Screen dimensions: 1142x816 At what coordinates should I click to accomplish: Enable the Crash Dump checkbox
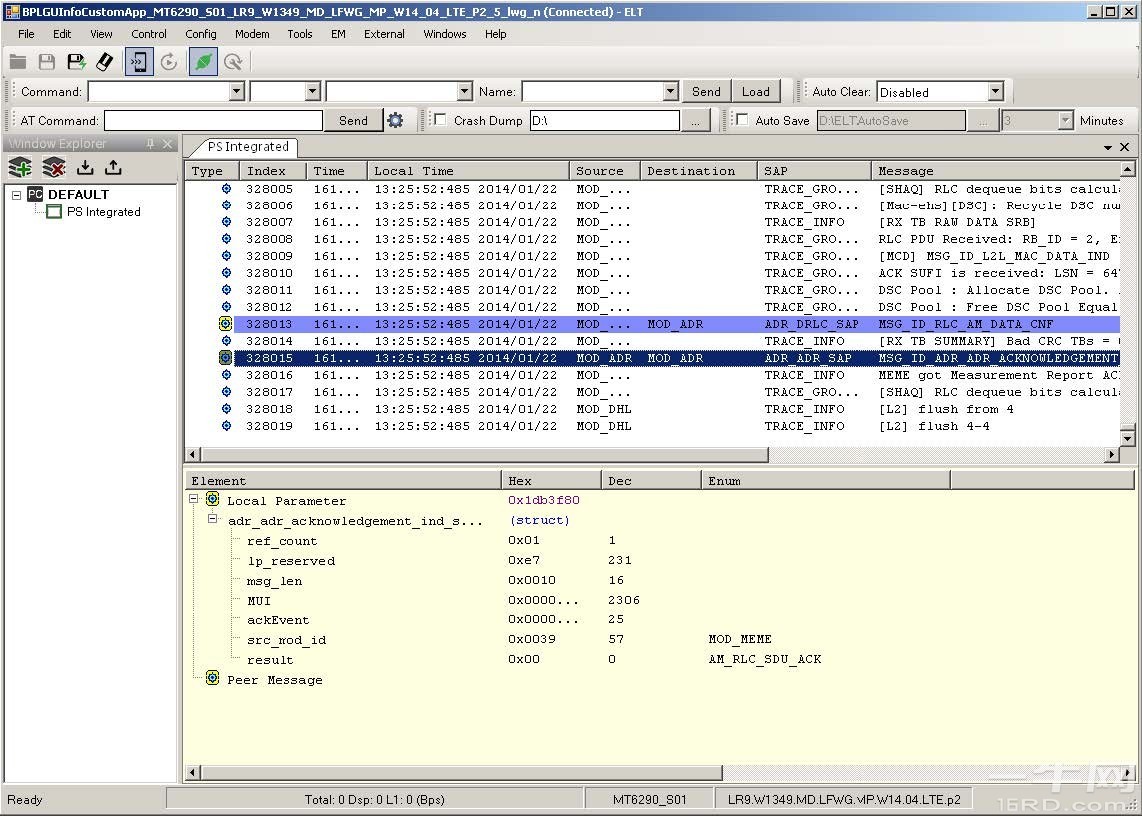(440, 120)
